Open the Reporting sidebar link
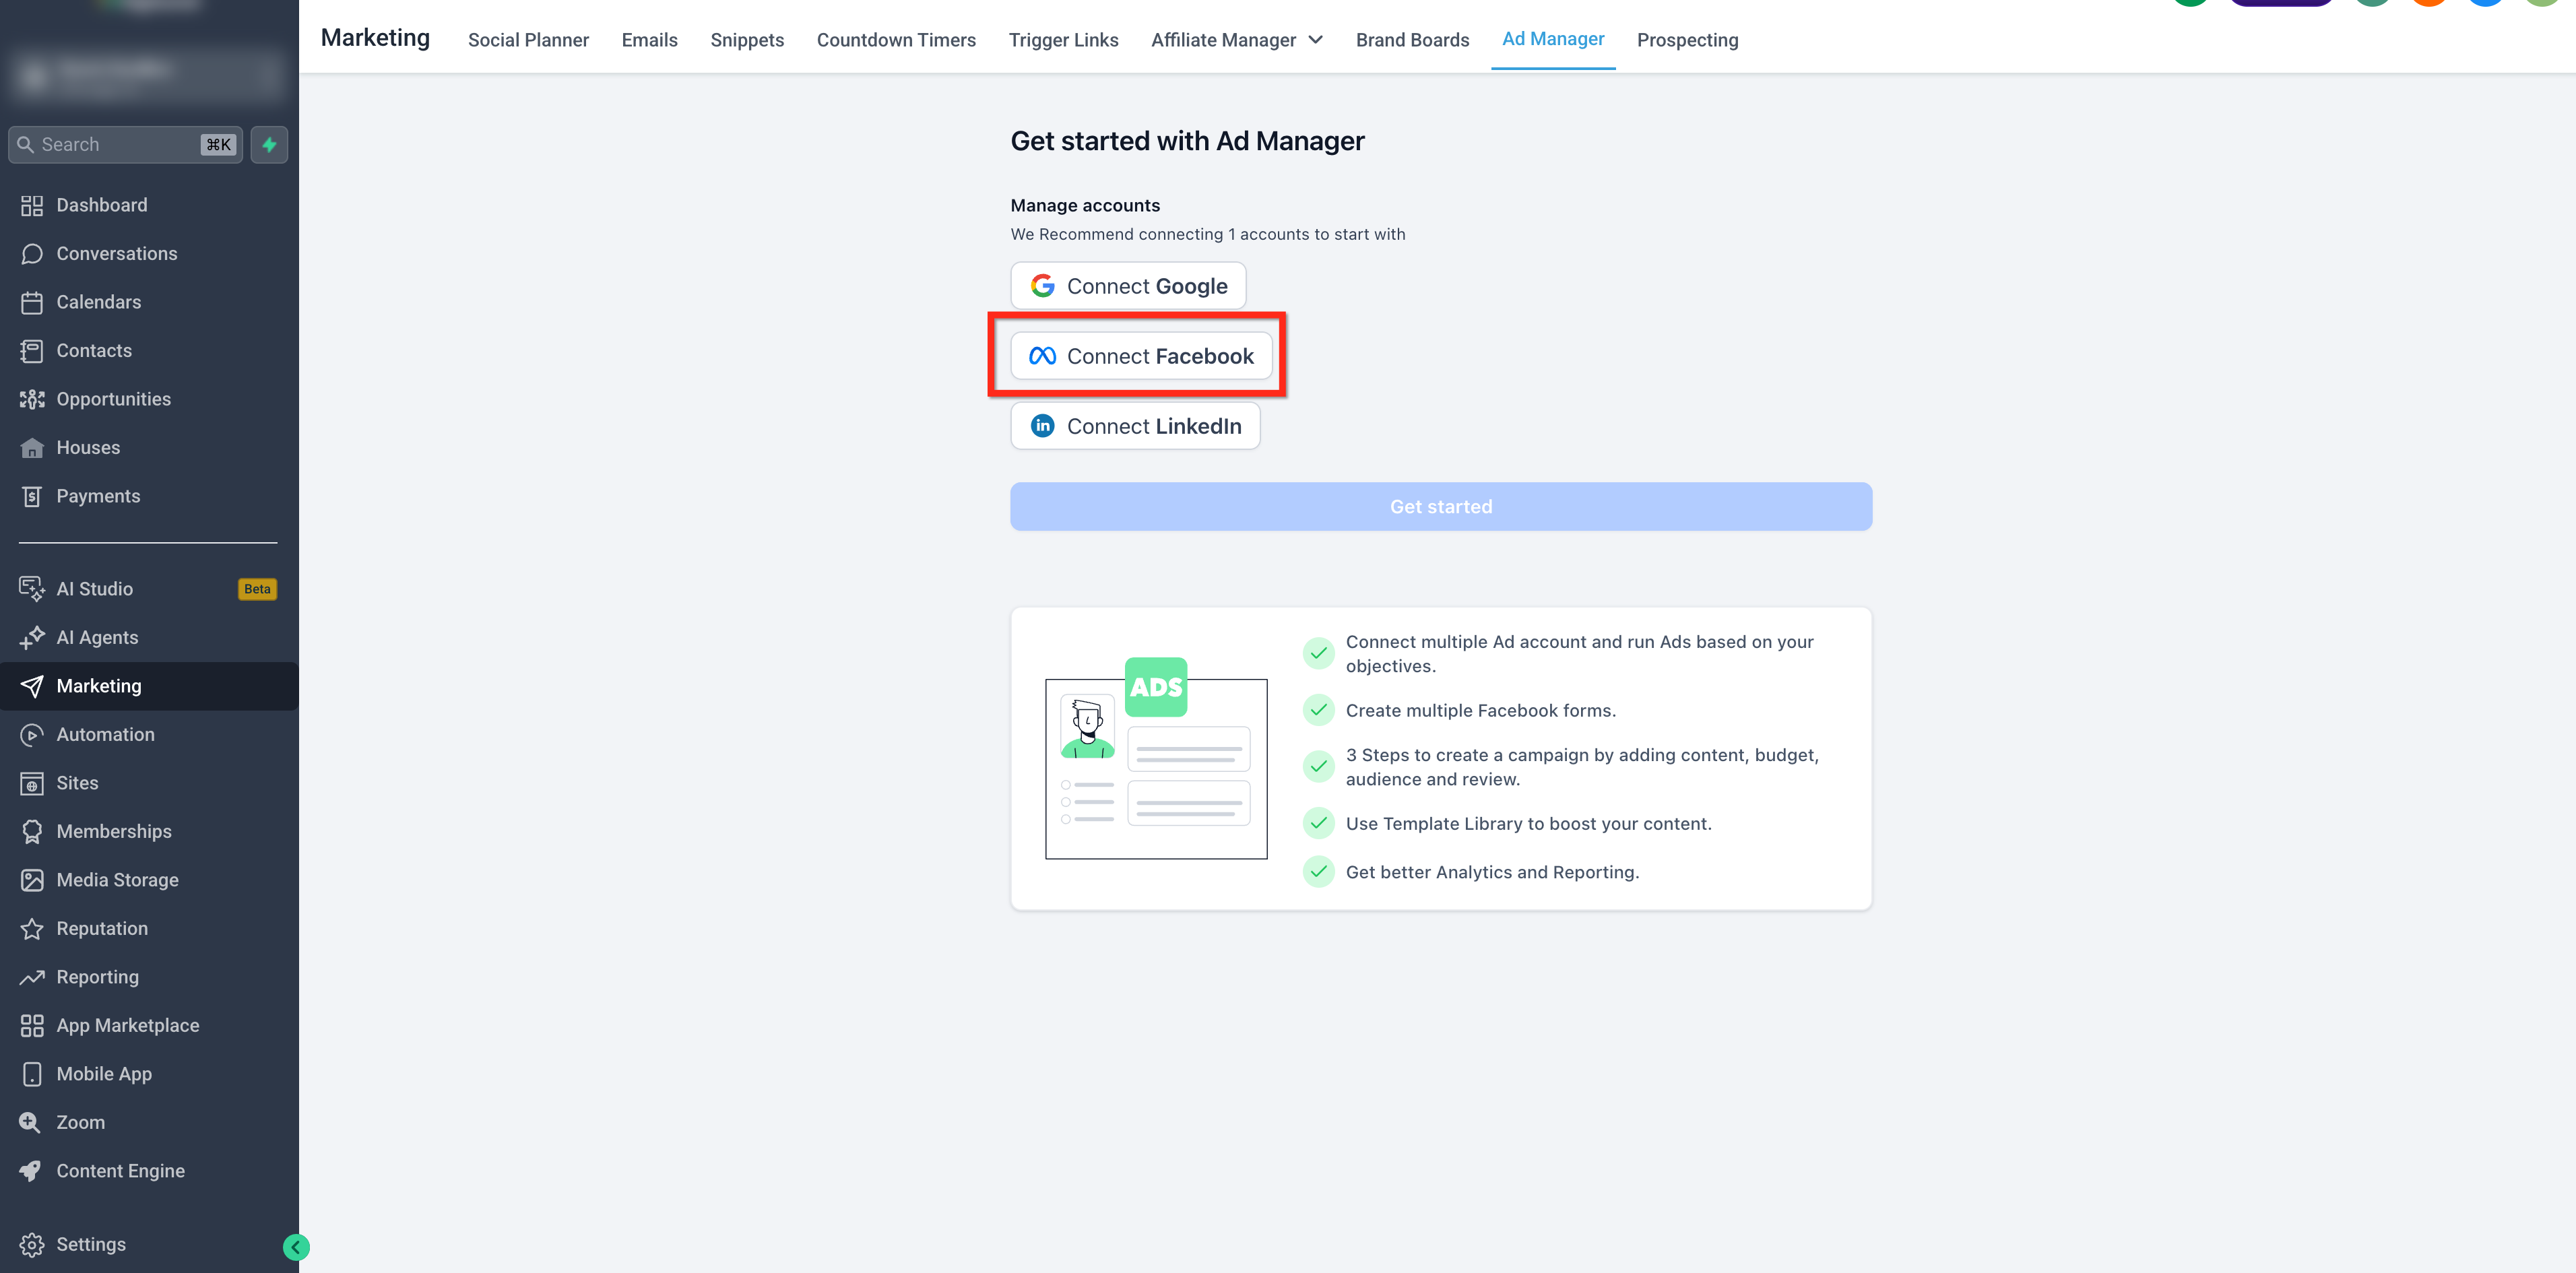The image size is (2576, 1273). (x=97, y=977)
